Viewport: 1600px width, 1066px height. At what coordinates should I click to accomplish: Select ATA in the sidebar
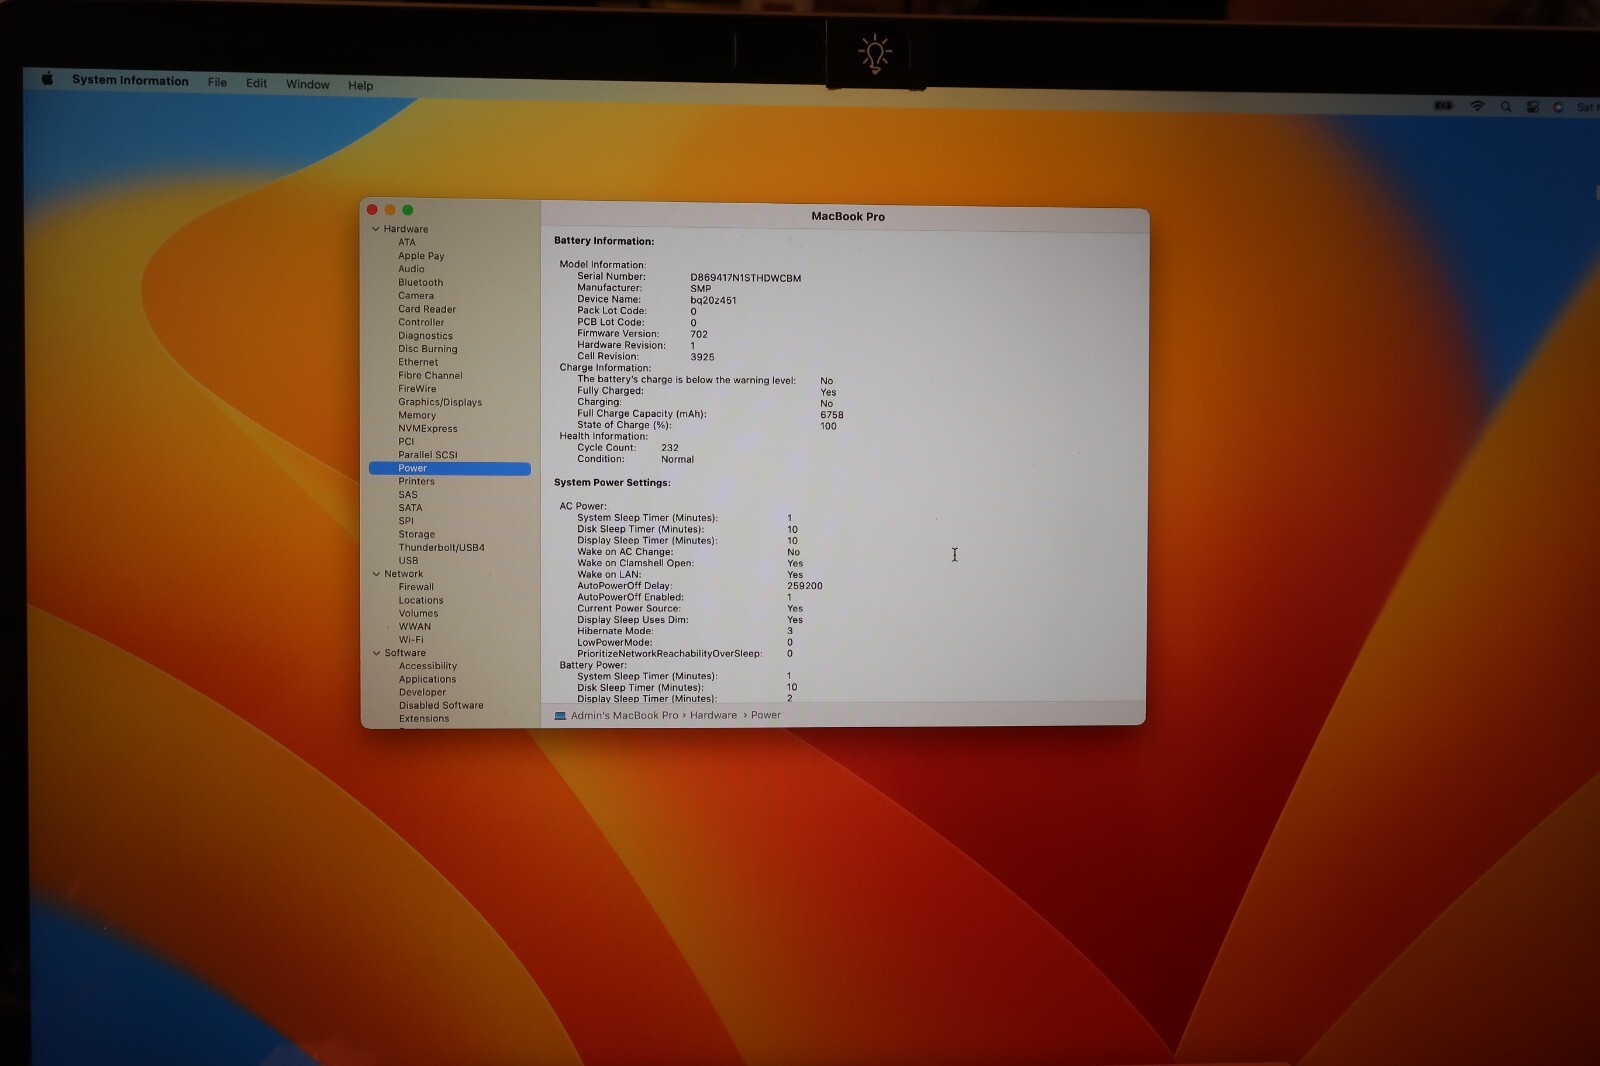[406, 242]
